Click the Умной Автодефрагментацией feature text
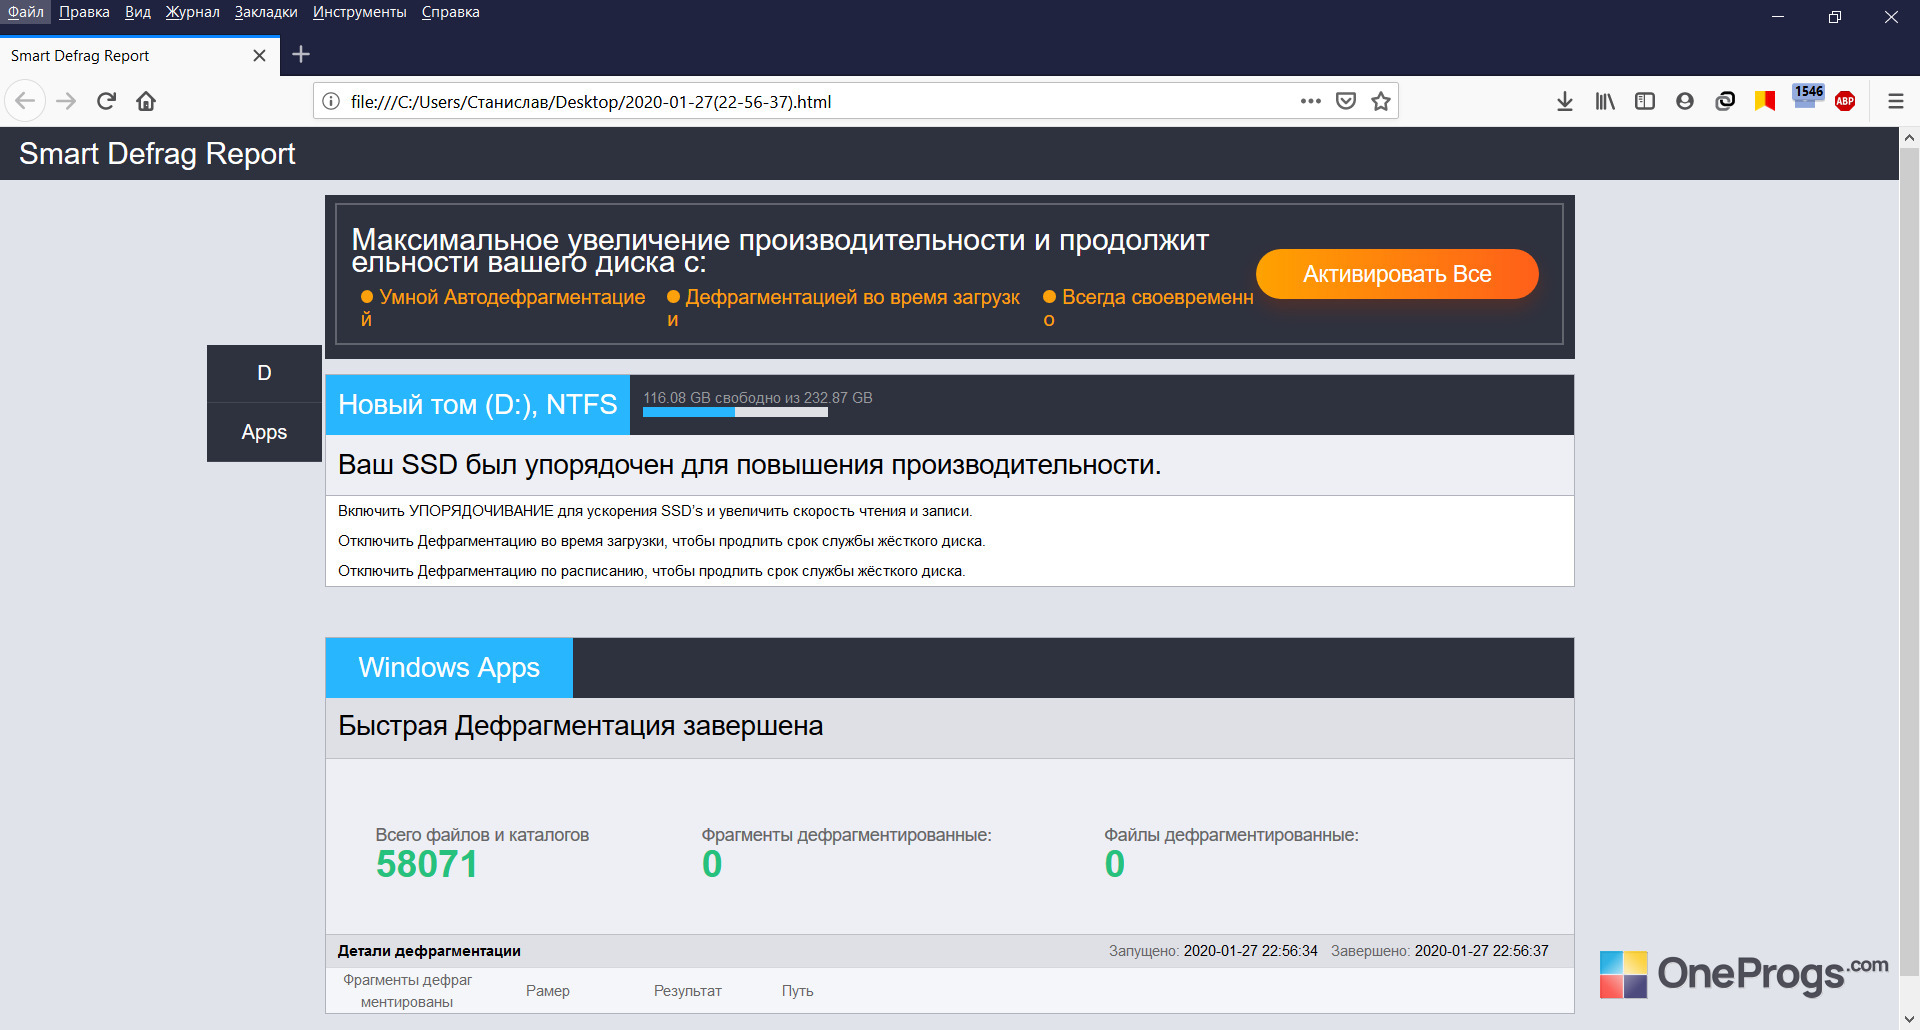Viewport: 1920px width, 1030px height. coord(503,308)
